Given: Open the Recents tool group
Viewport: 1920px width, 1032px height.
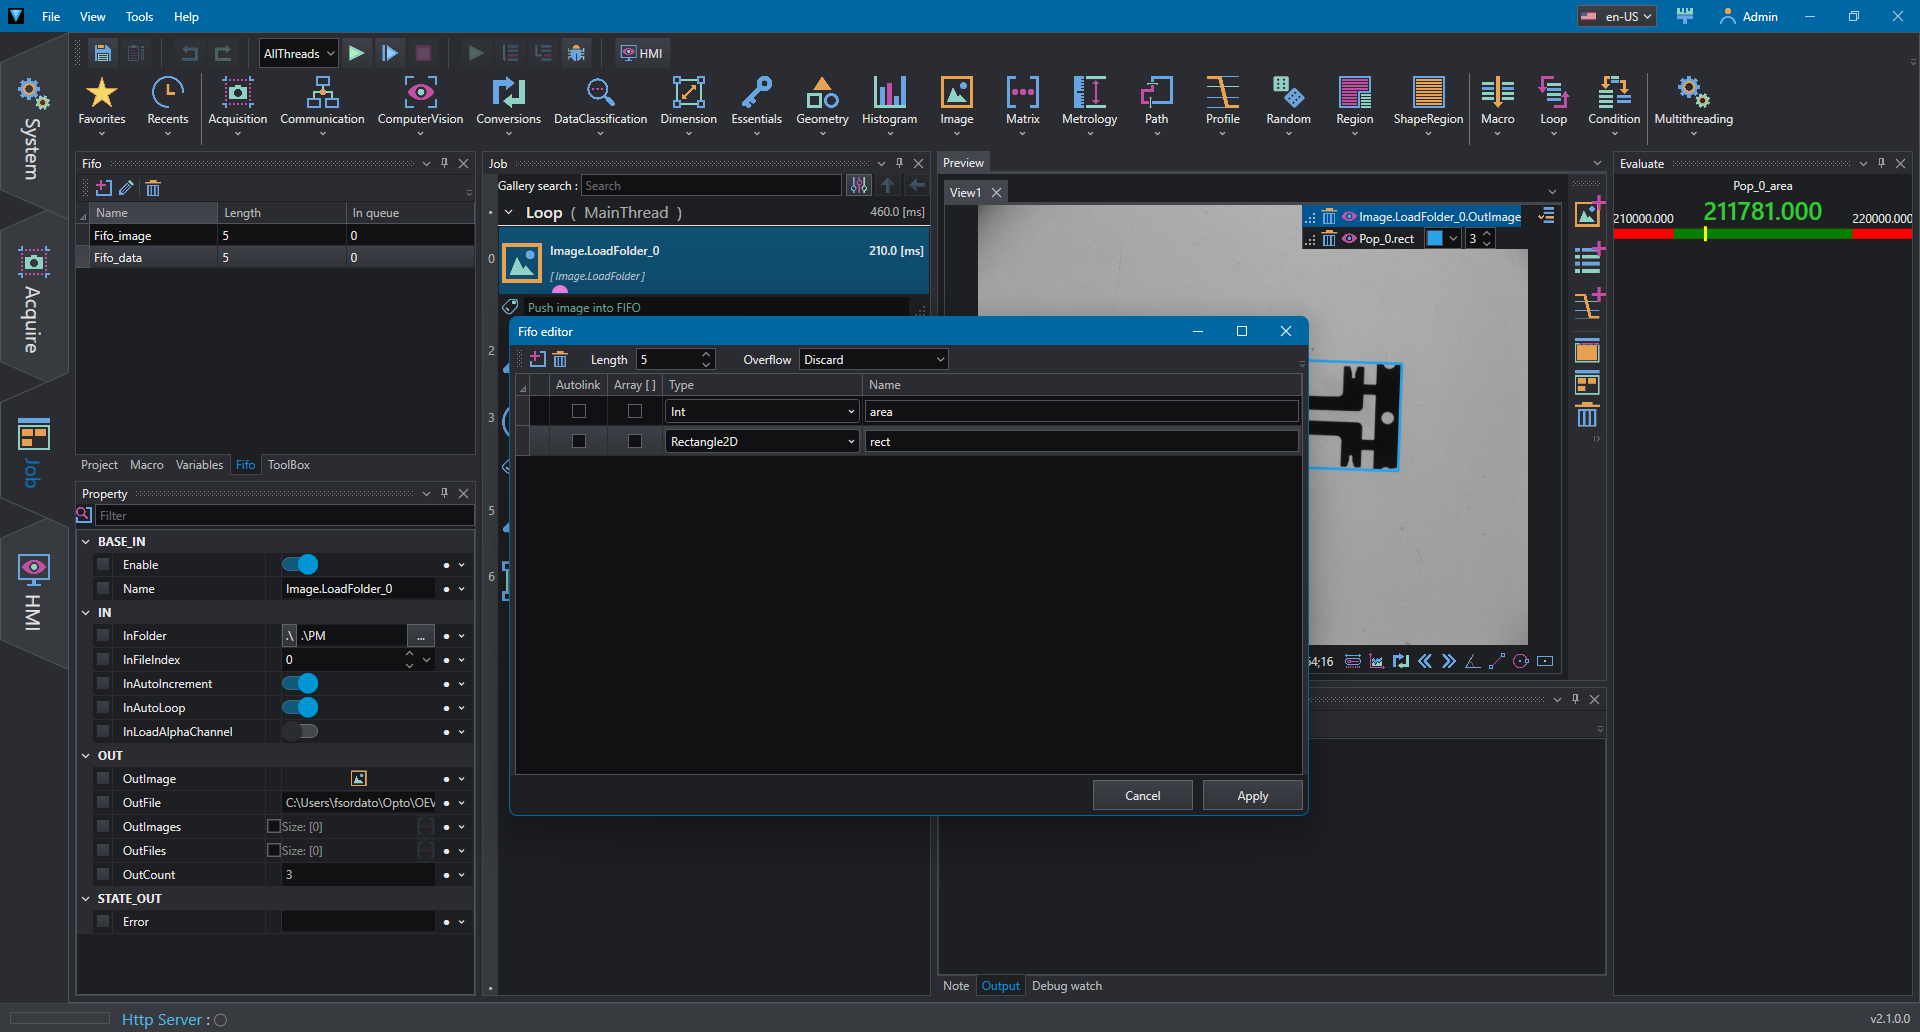Looking at the screenshot, I should (x=168, y=103).
